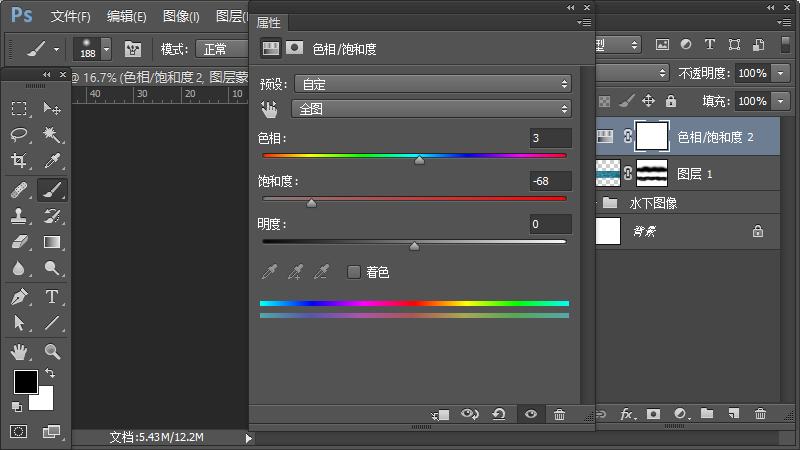Toggle lock transparent pixels icon
The width and height of the screenshot is (800, 450).
point(605,102)
